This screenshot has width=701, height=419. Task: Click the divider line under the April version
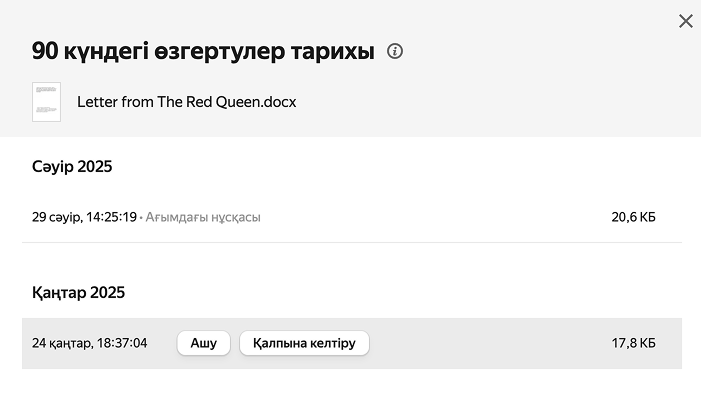pos(350,242)
